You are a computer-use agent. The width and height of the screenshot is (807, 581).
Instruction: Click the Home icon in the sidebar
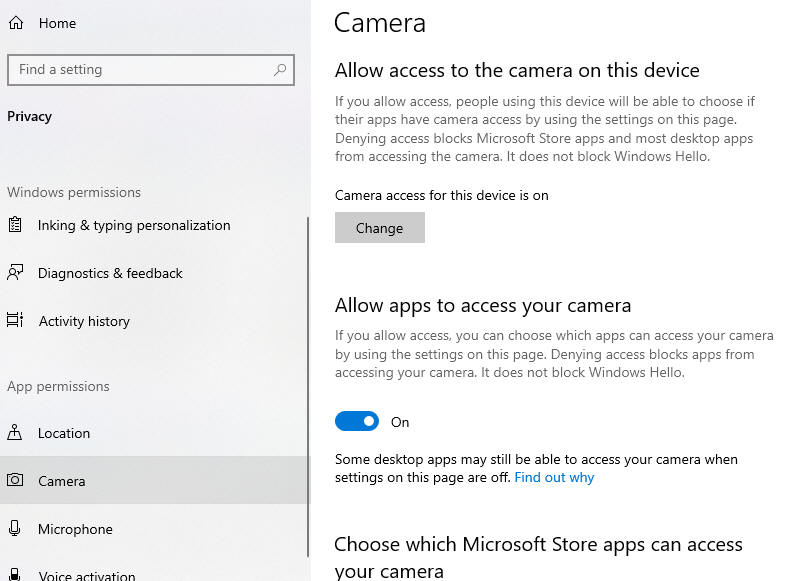[15, 23]
